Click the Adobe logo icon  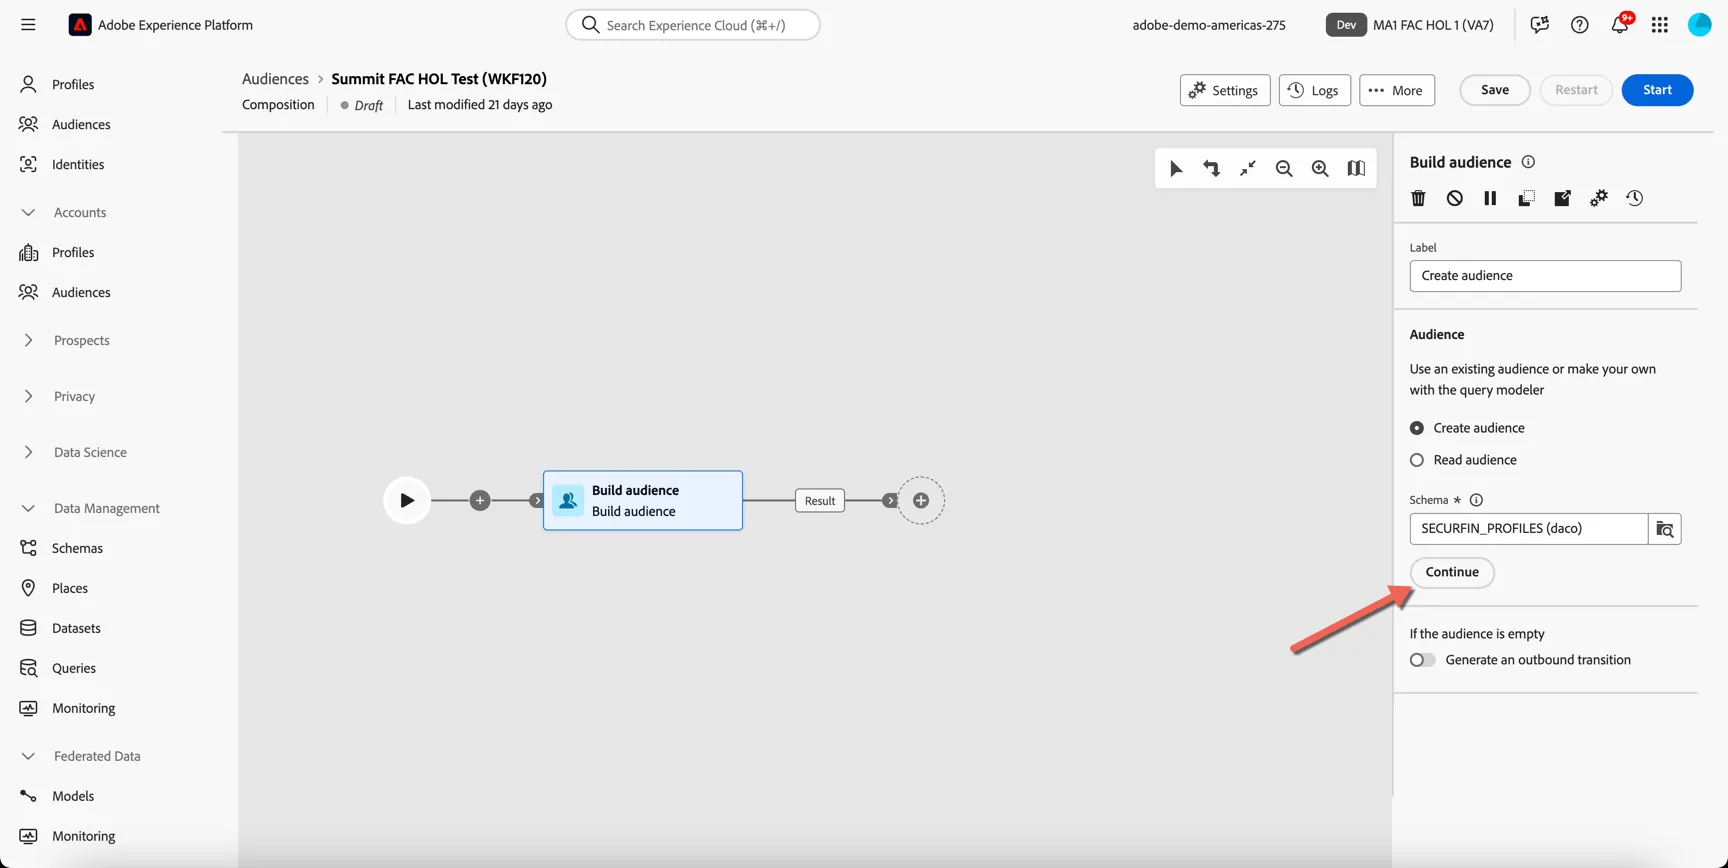pyautogui.click(x=80, y=25)
